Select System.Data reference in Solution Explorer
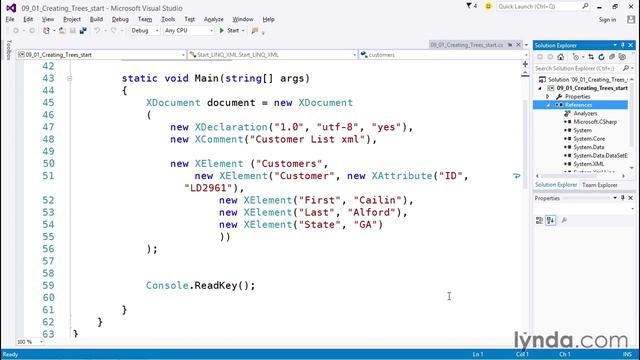Image resolution: width=640 pixels, height=360 pixels. pyautogui.click(x=589, y=147)
